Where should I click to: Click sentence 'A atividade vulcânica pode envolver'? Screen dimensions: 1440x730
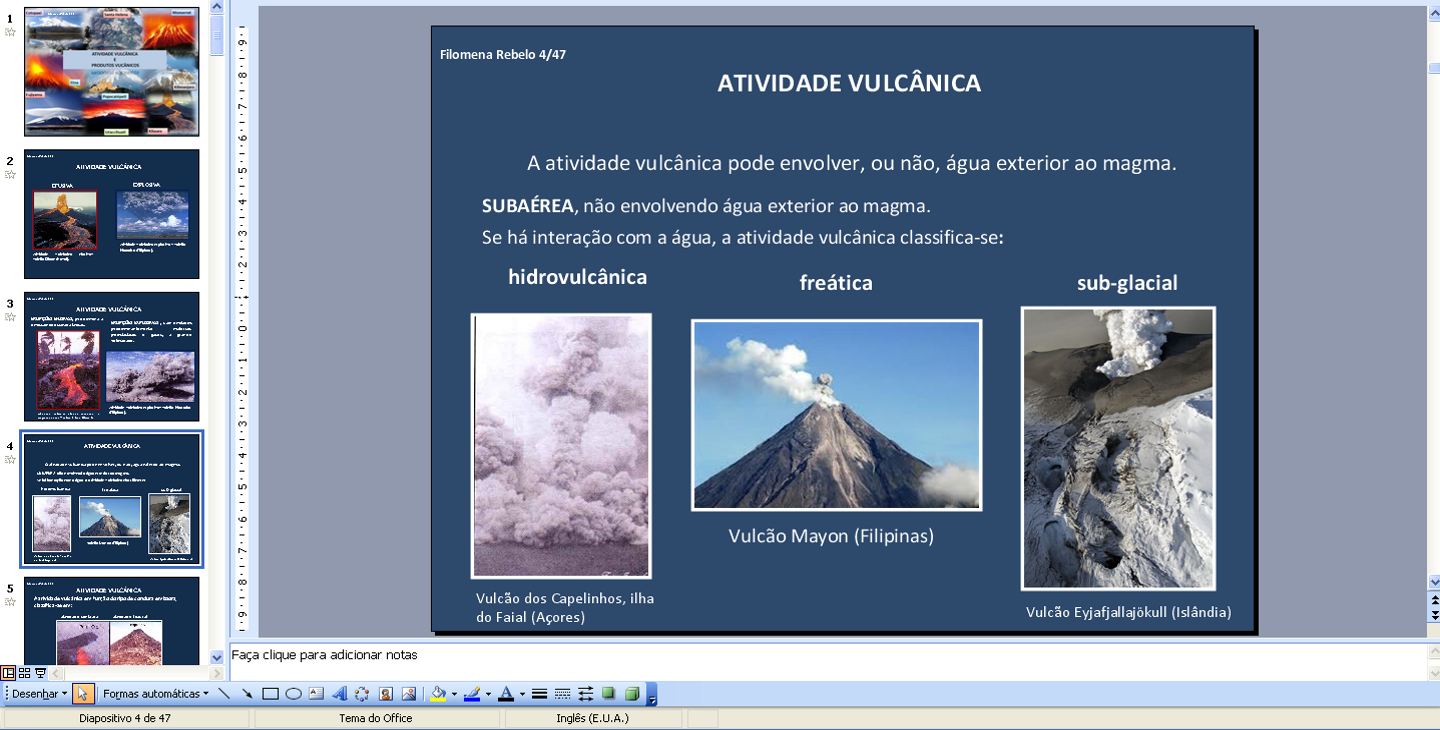pyautogui.click(x=852, y=163)
